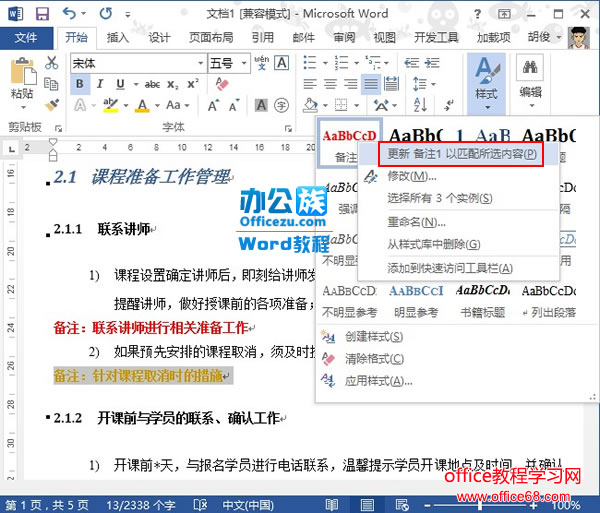
Task: Apply yellow text highlight color
Action: [x=111, y=105]
